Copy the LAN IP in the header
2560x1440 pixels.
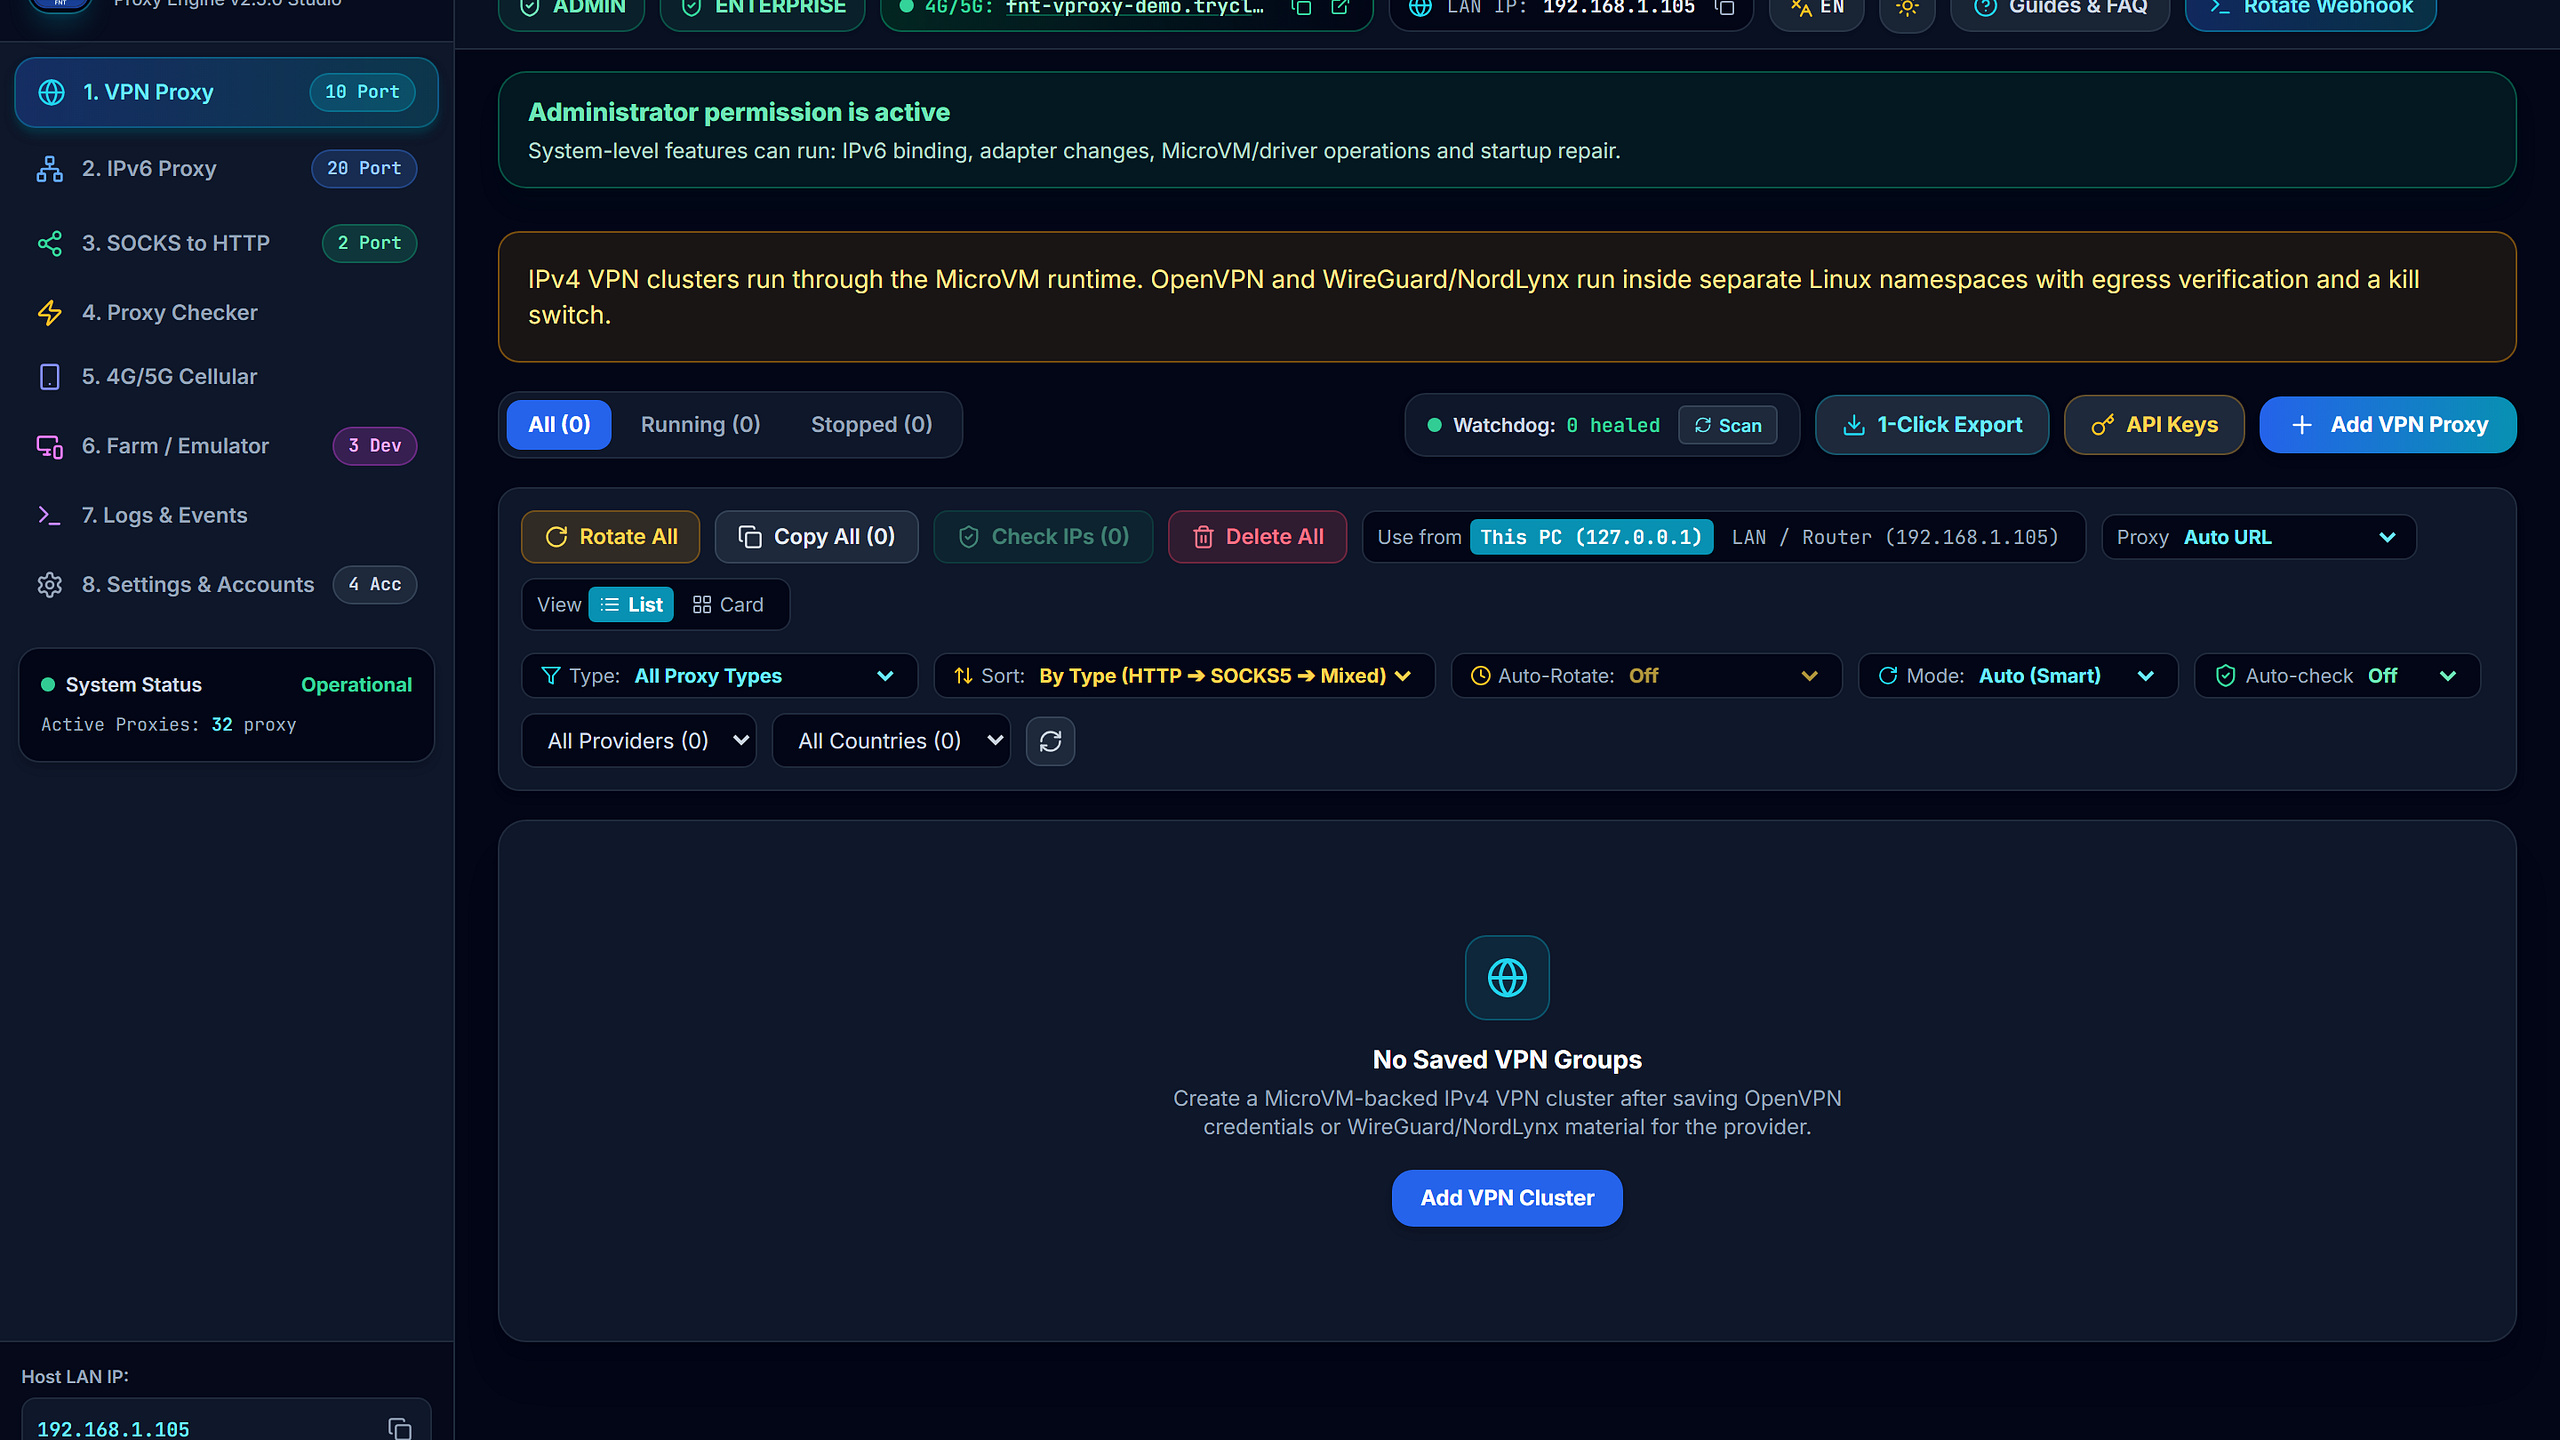tap(1725, 8)
